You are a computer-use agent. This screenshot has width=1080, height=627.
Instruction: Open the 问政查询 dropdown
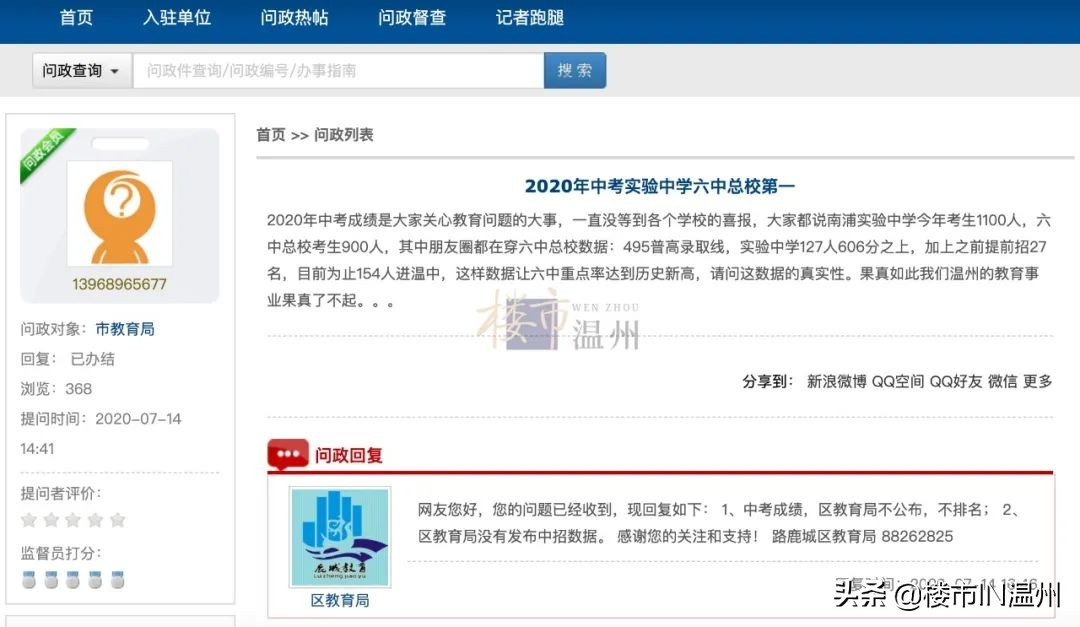(80, 70)
